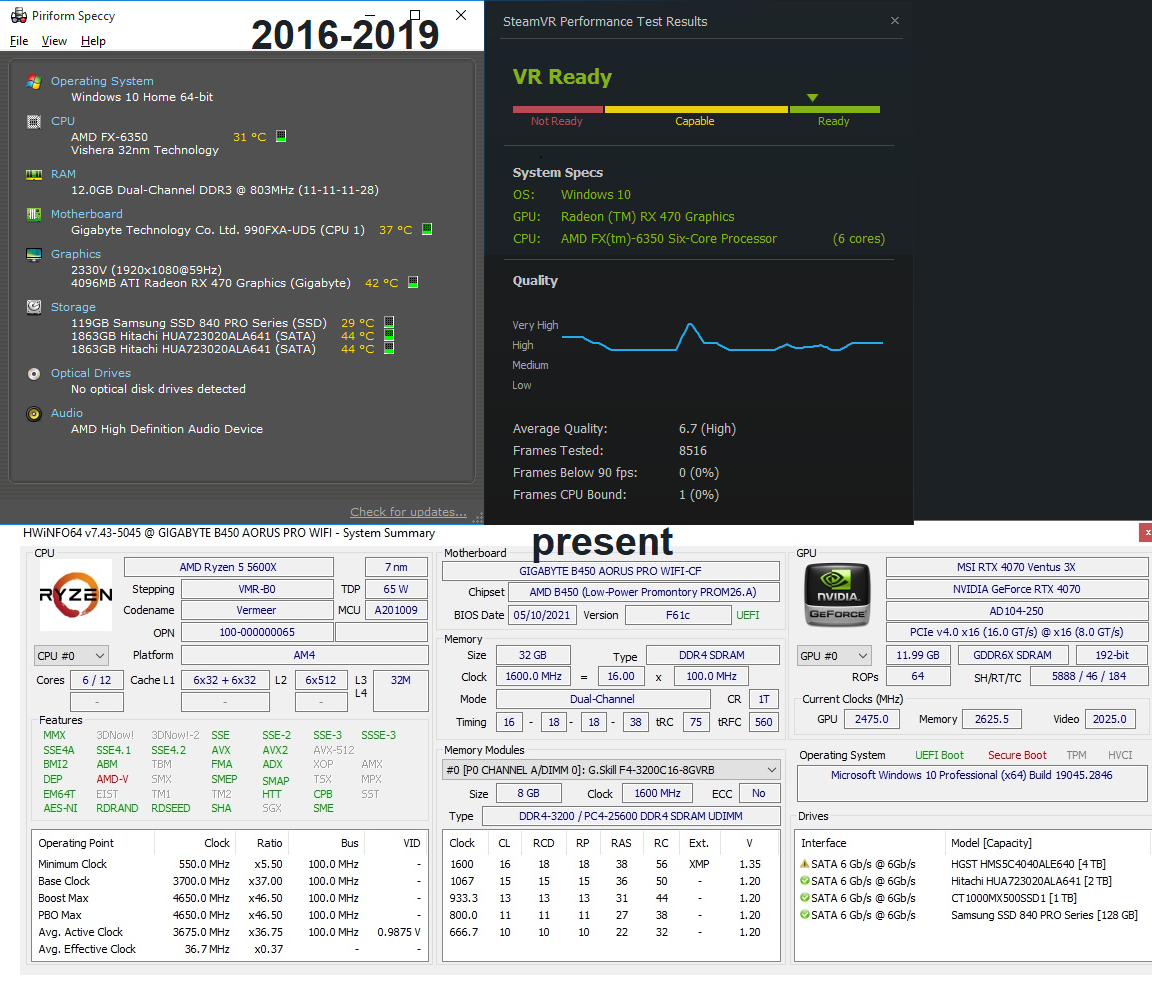This screenshot has width=1152, height=996.
Task: Click the Storage drive icon in Speccy
Action: point(34,307)
